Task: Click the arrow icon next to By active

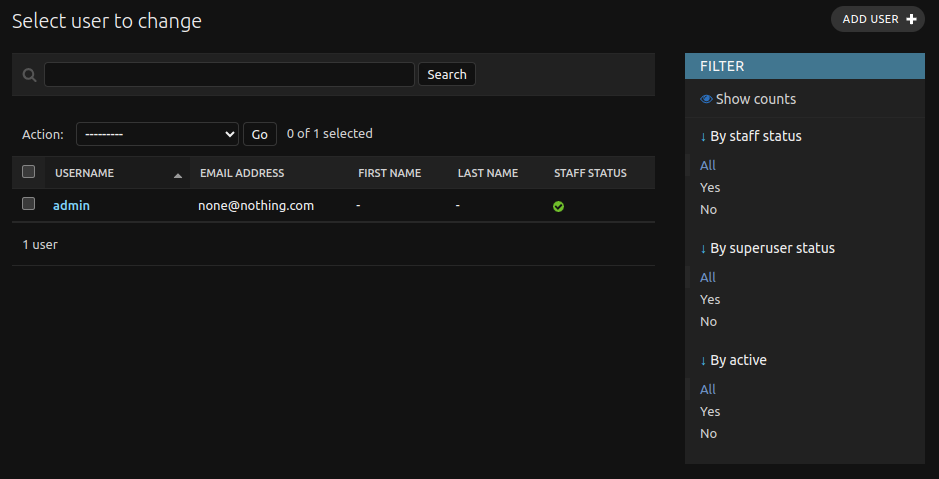Action: tap(703, 360)
